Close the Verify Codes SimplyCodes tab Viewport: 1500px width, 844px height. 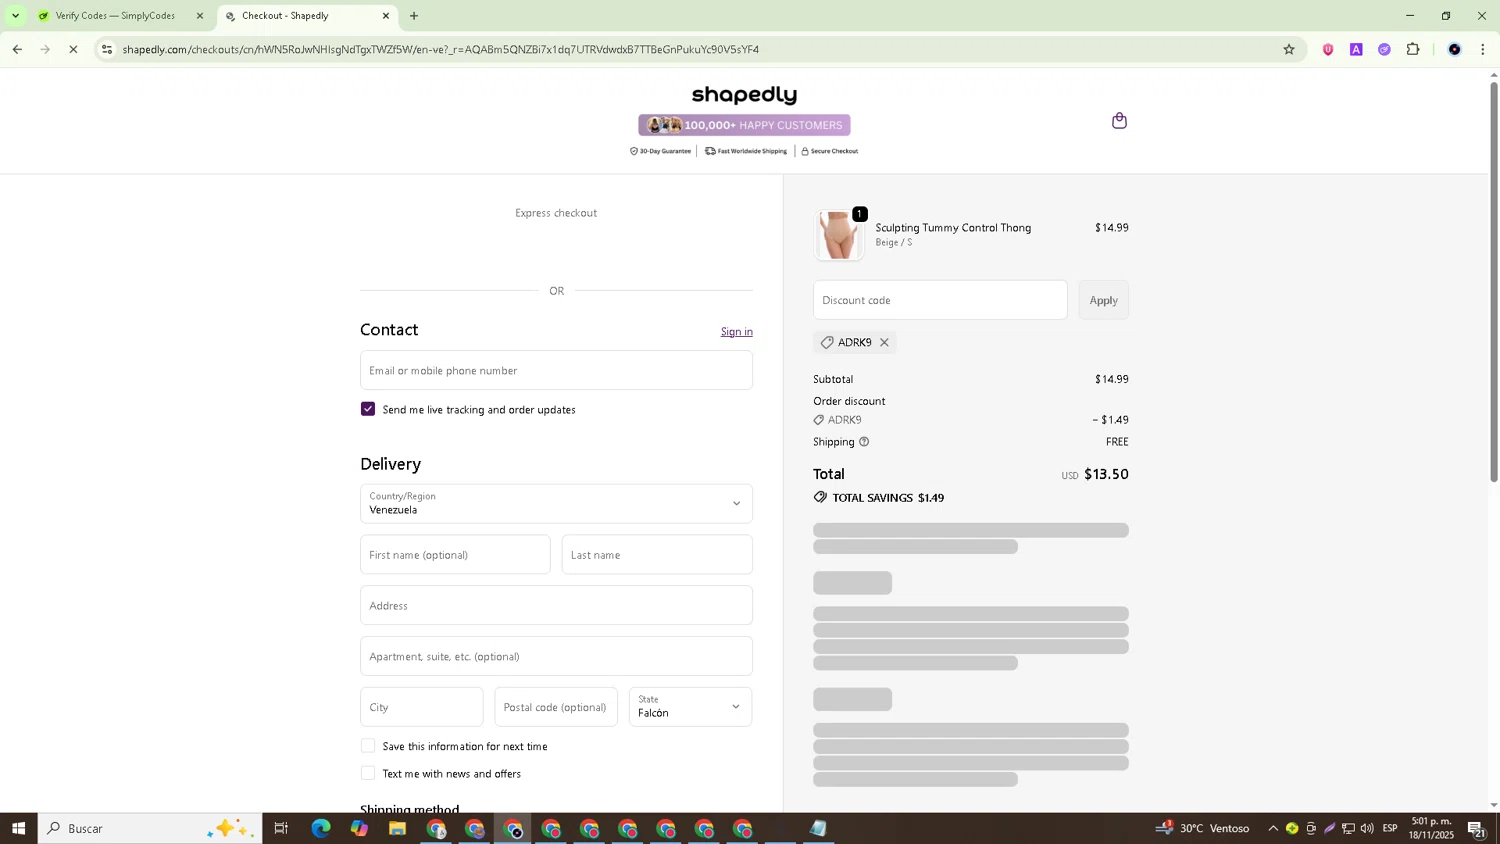[199, 16]
